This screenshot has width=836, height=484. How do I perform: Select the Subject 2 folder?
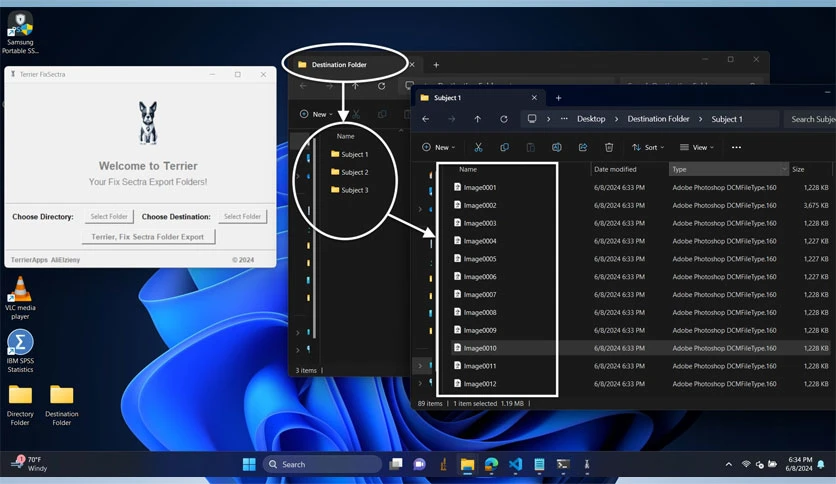[x=350, y=172]
